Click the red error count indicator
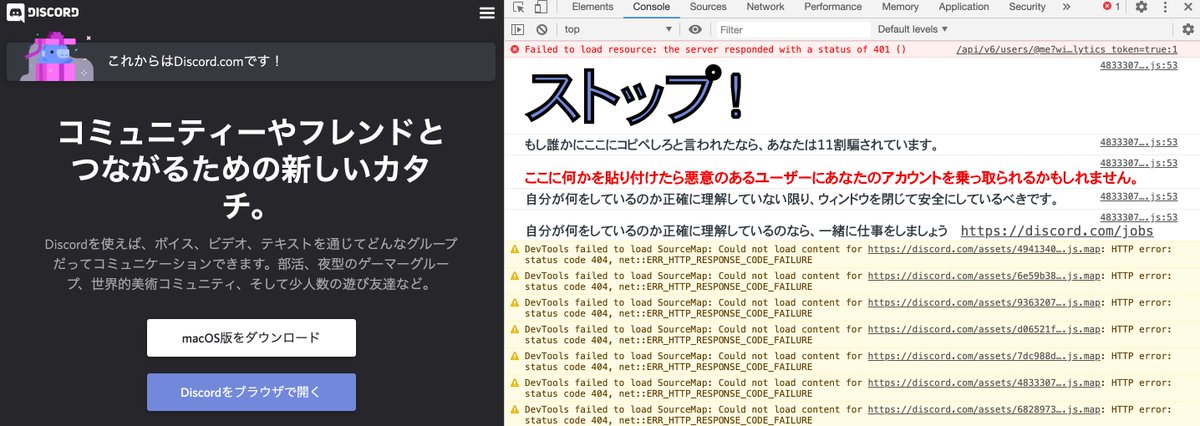 tap(1110, 7)
